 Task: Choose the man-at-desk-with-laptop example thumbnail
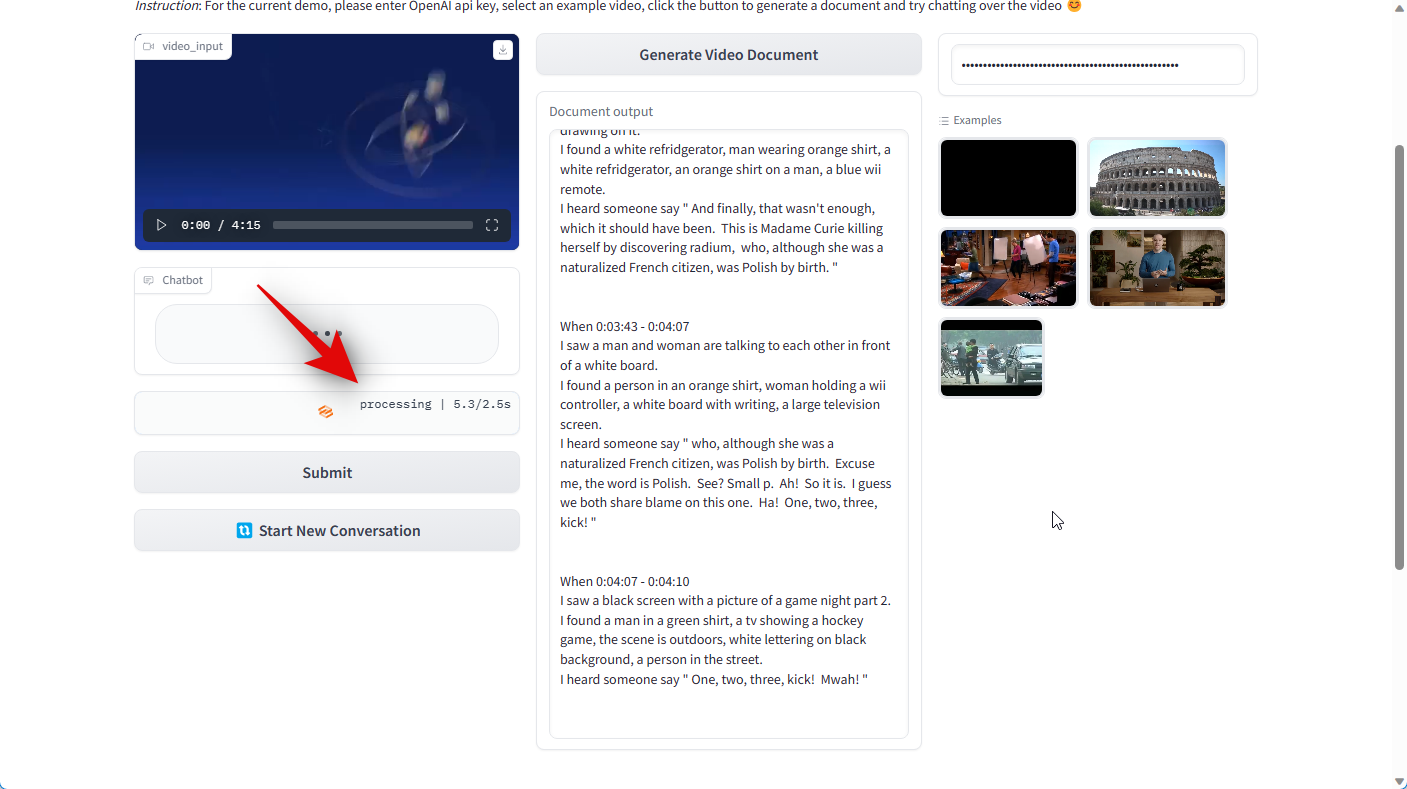coord(1157,268)
